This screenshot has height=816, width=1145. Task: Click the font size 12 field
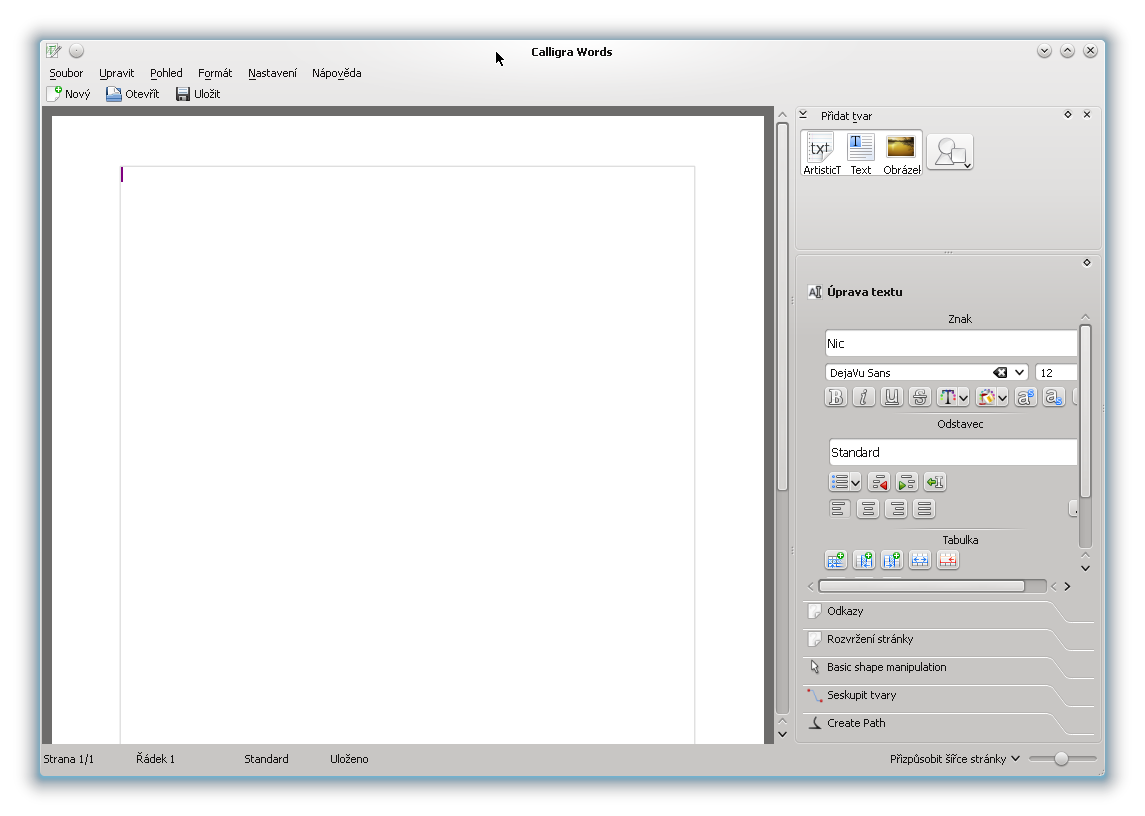[x=1056, y=373]
